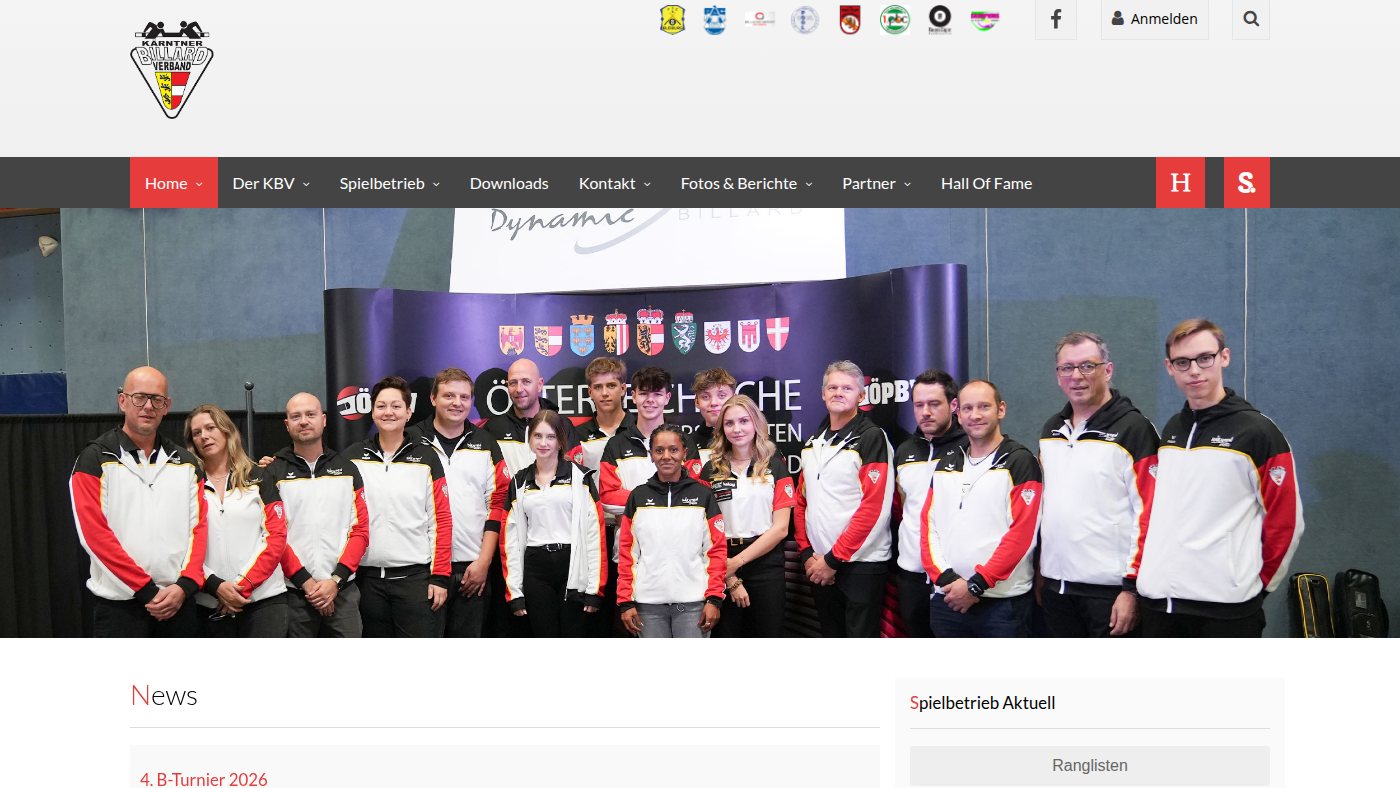Open the yellow shield club logo
1400x788 pixels.
pyautogui.click(x=672, y=19)
